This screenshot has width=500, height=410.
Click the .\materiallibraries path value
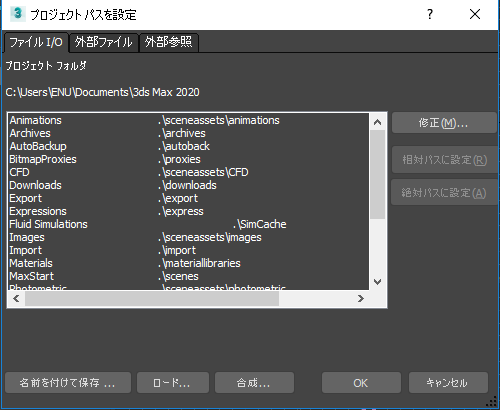(x=199, y=263)
